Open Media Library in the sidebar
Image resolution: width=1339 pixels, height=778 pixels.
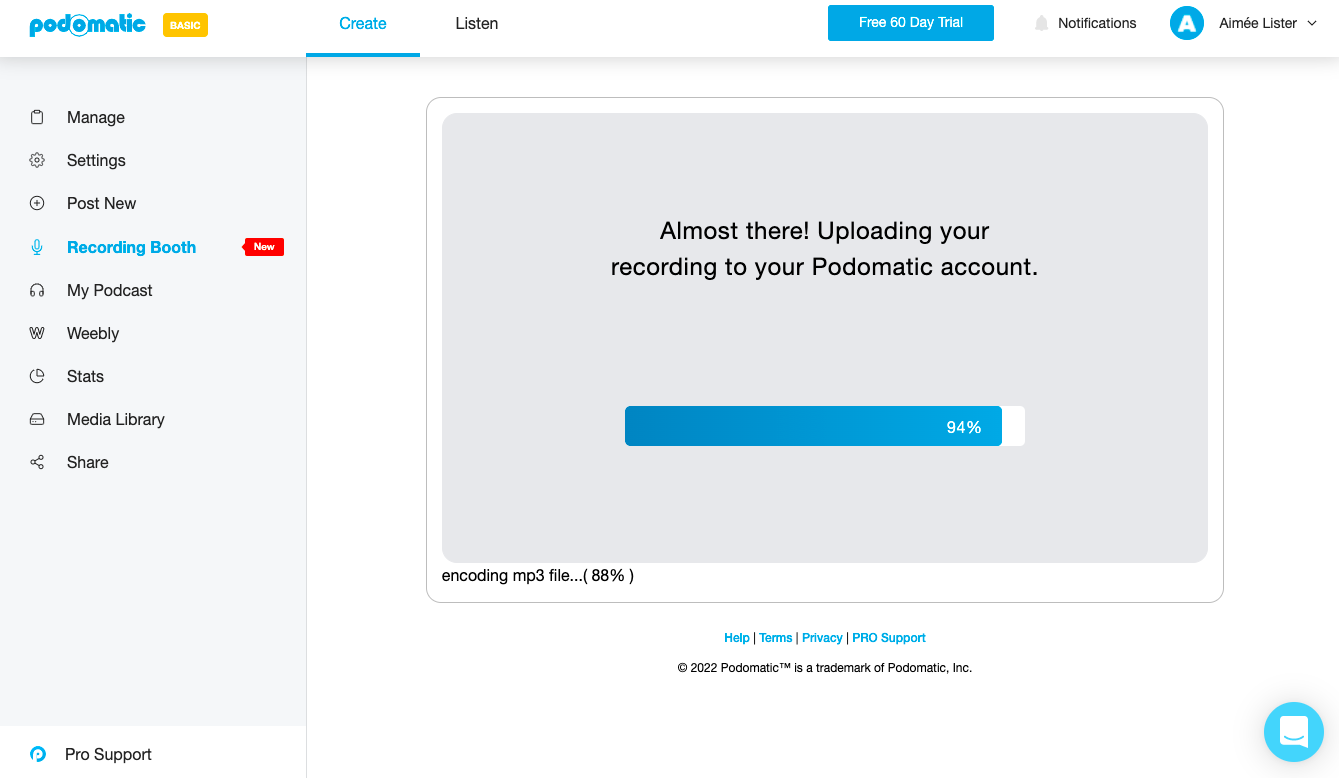point(116,419)
